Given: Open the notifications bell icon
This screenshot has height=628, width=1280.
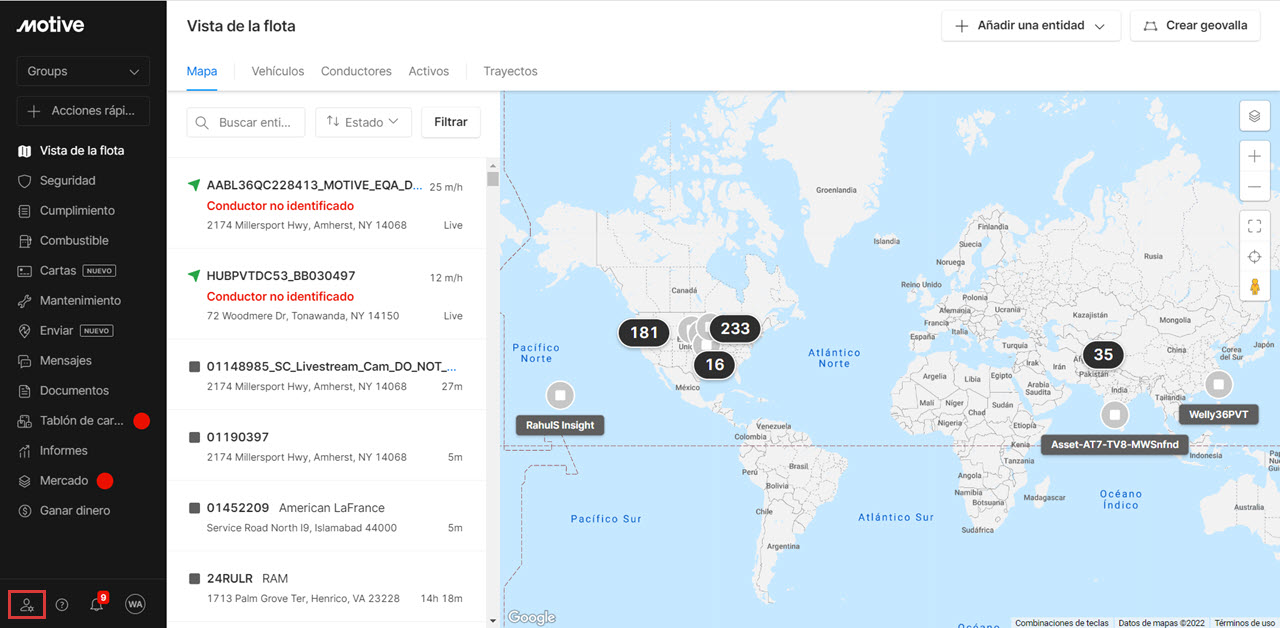Looking at the screenshot, I should coord(97,604).
